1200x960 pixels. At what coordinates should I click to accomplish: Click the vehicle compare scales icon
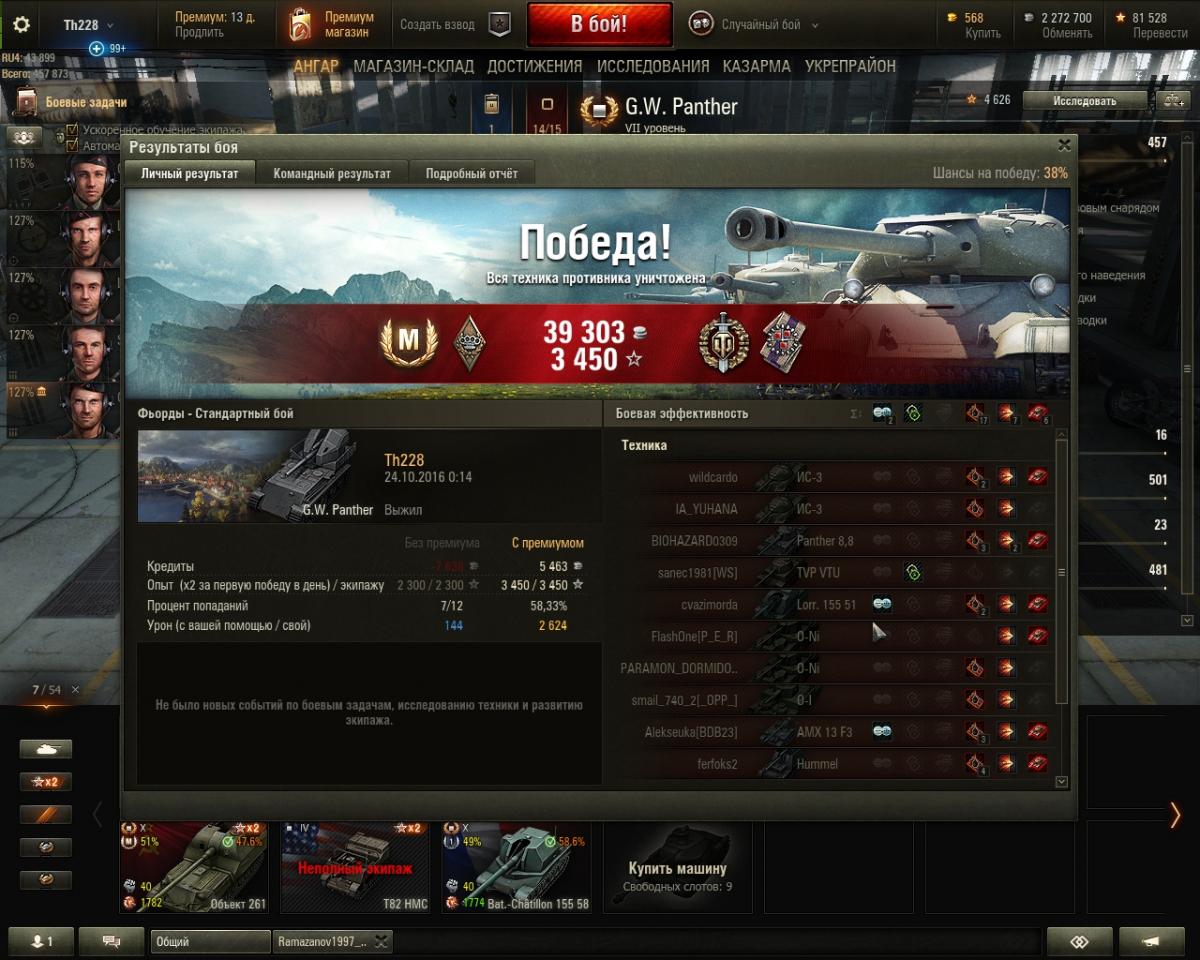pos(1172,100)
